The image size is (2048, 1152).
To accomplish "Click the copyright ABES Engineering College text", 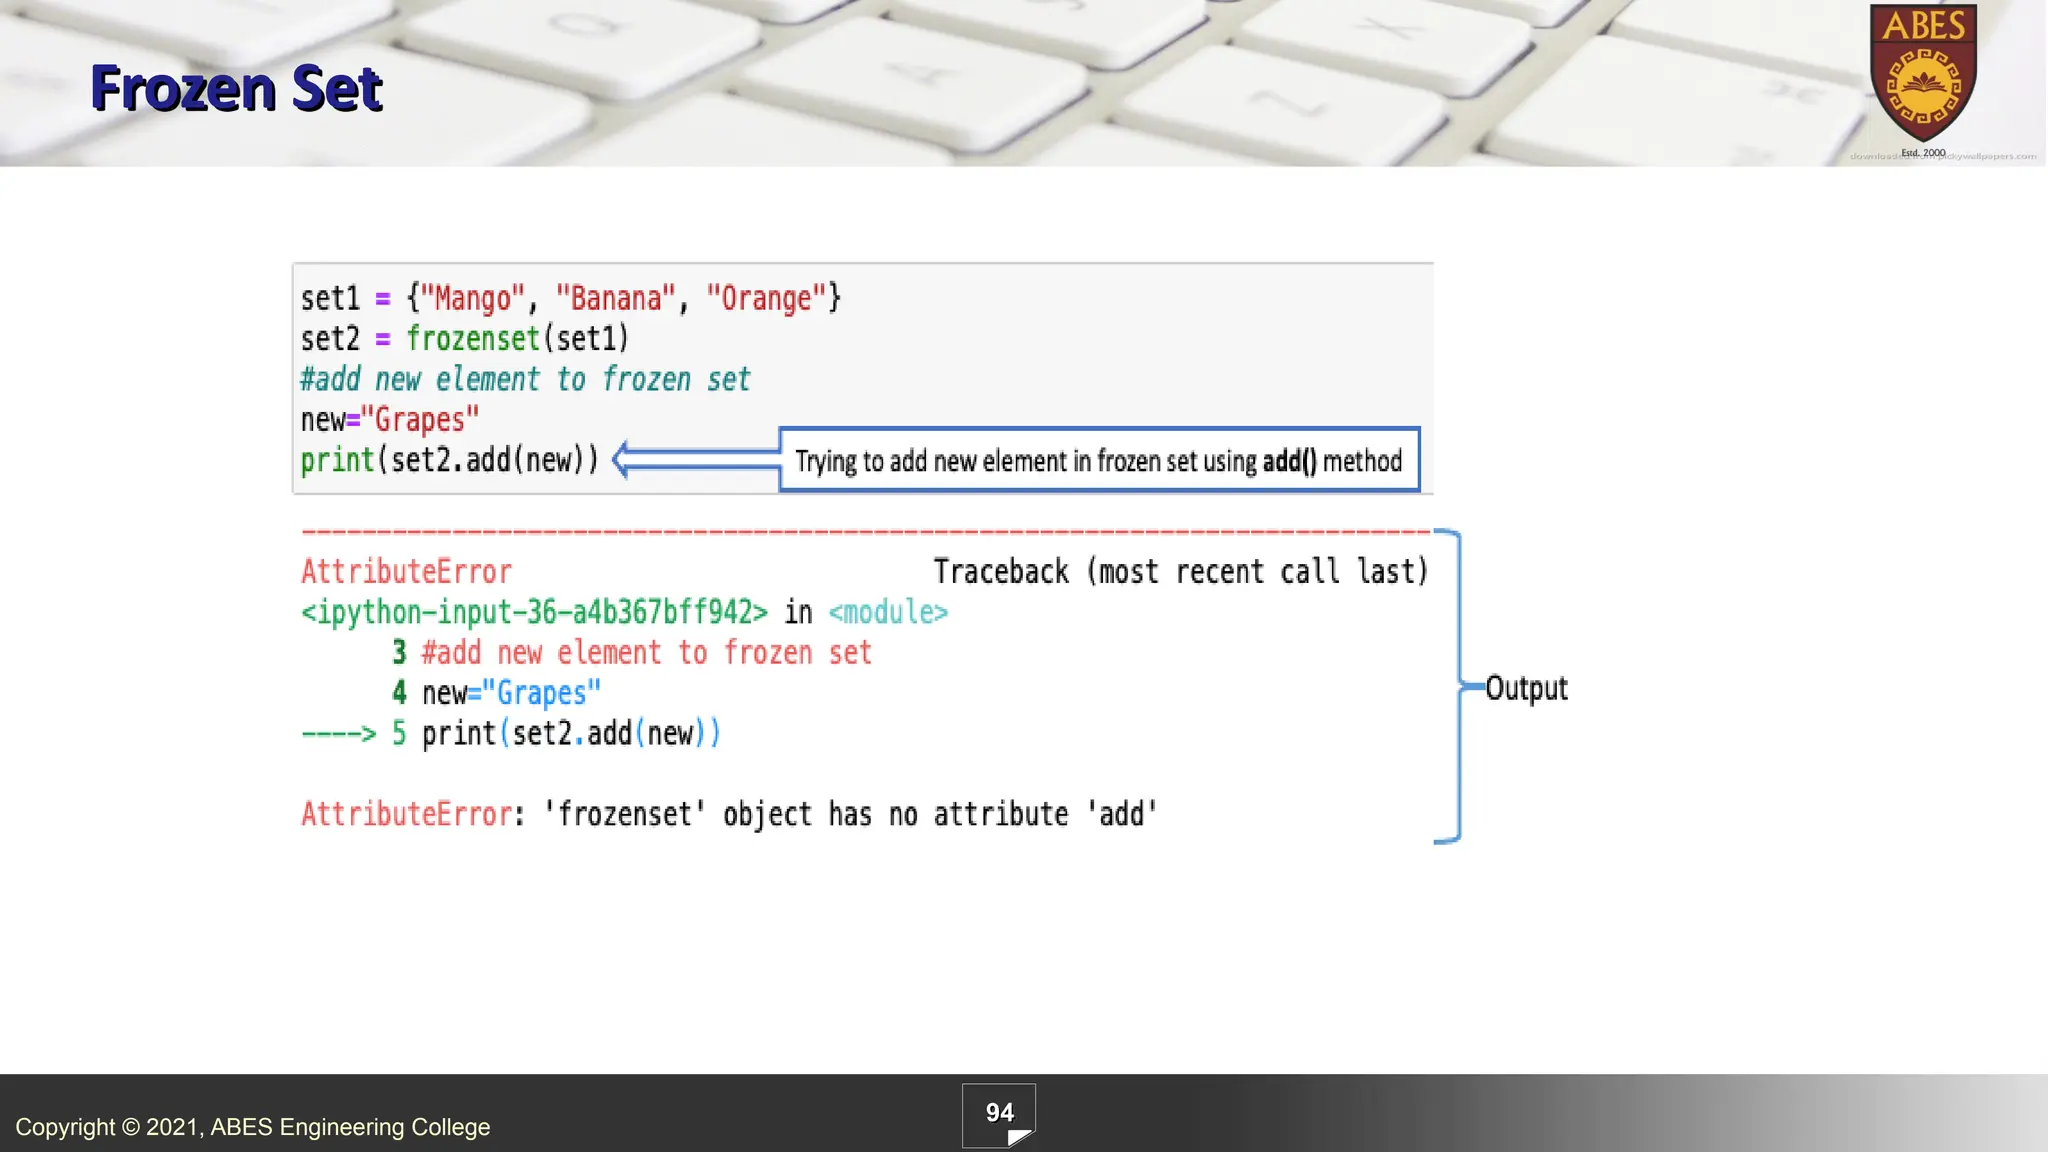I will [x=252, y=1127].
